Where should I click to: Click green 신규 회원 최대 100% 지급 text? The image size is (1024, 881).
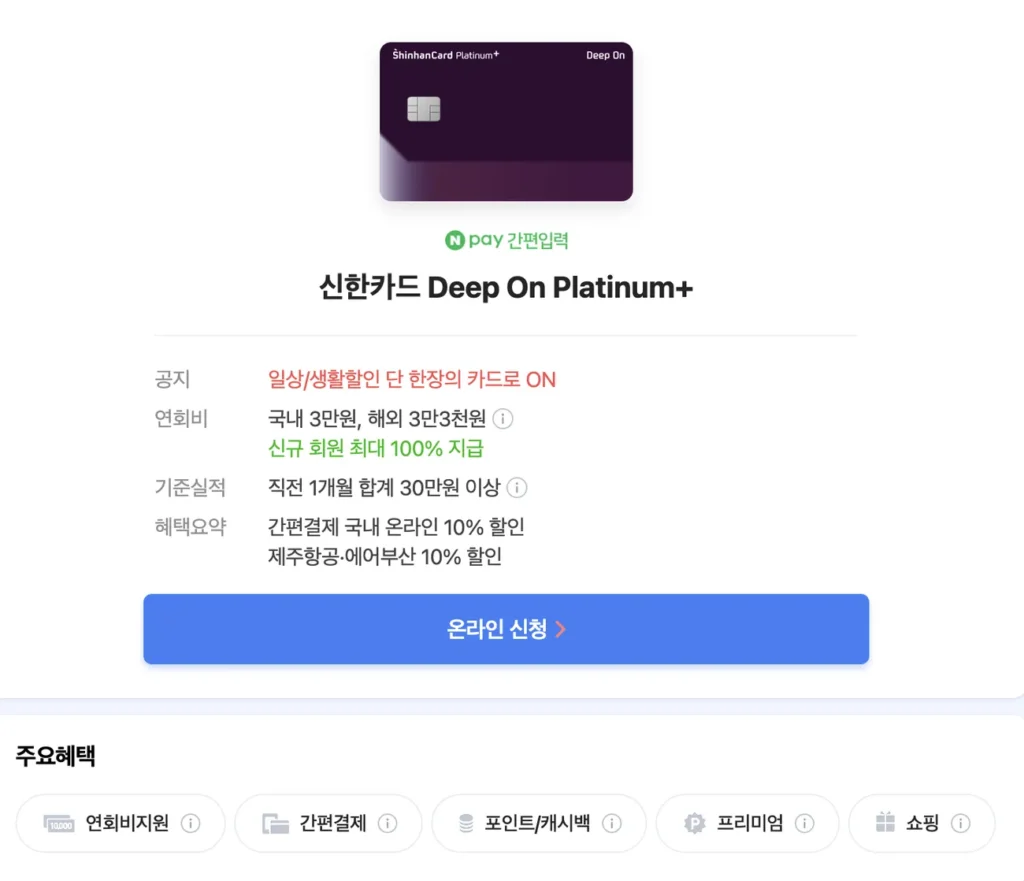point(376,449)
